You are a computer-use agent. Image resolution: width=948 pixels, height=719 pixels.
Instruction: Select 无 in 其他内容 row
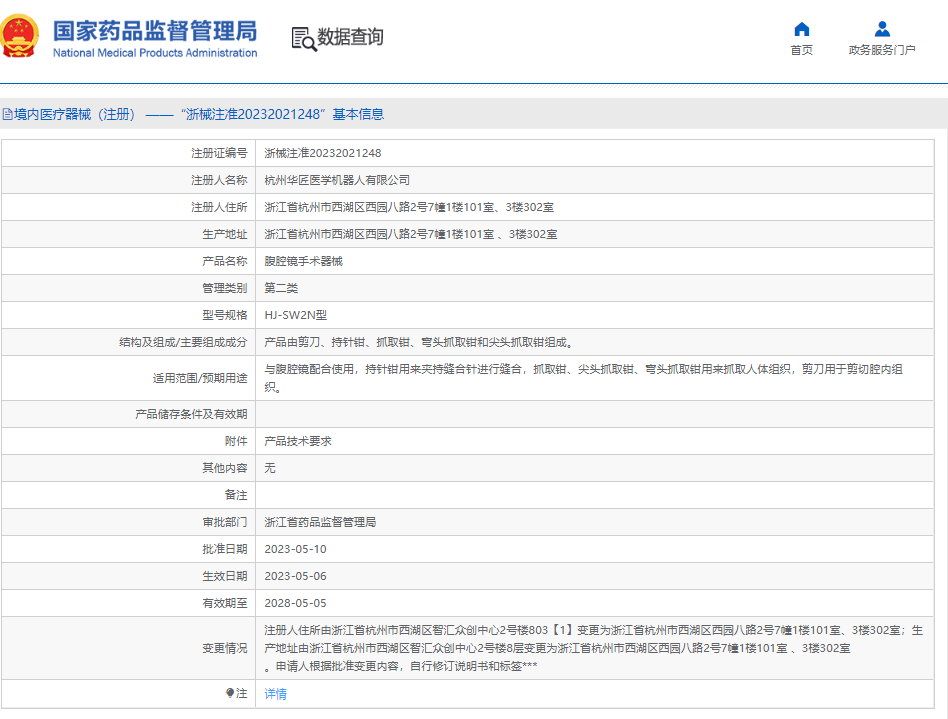270,468
